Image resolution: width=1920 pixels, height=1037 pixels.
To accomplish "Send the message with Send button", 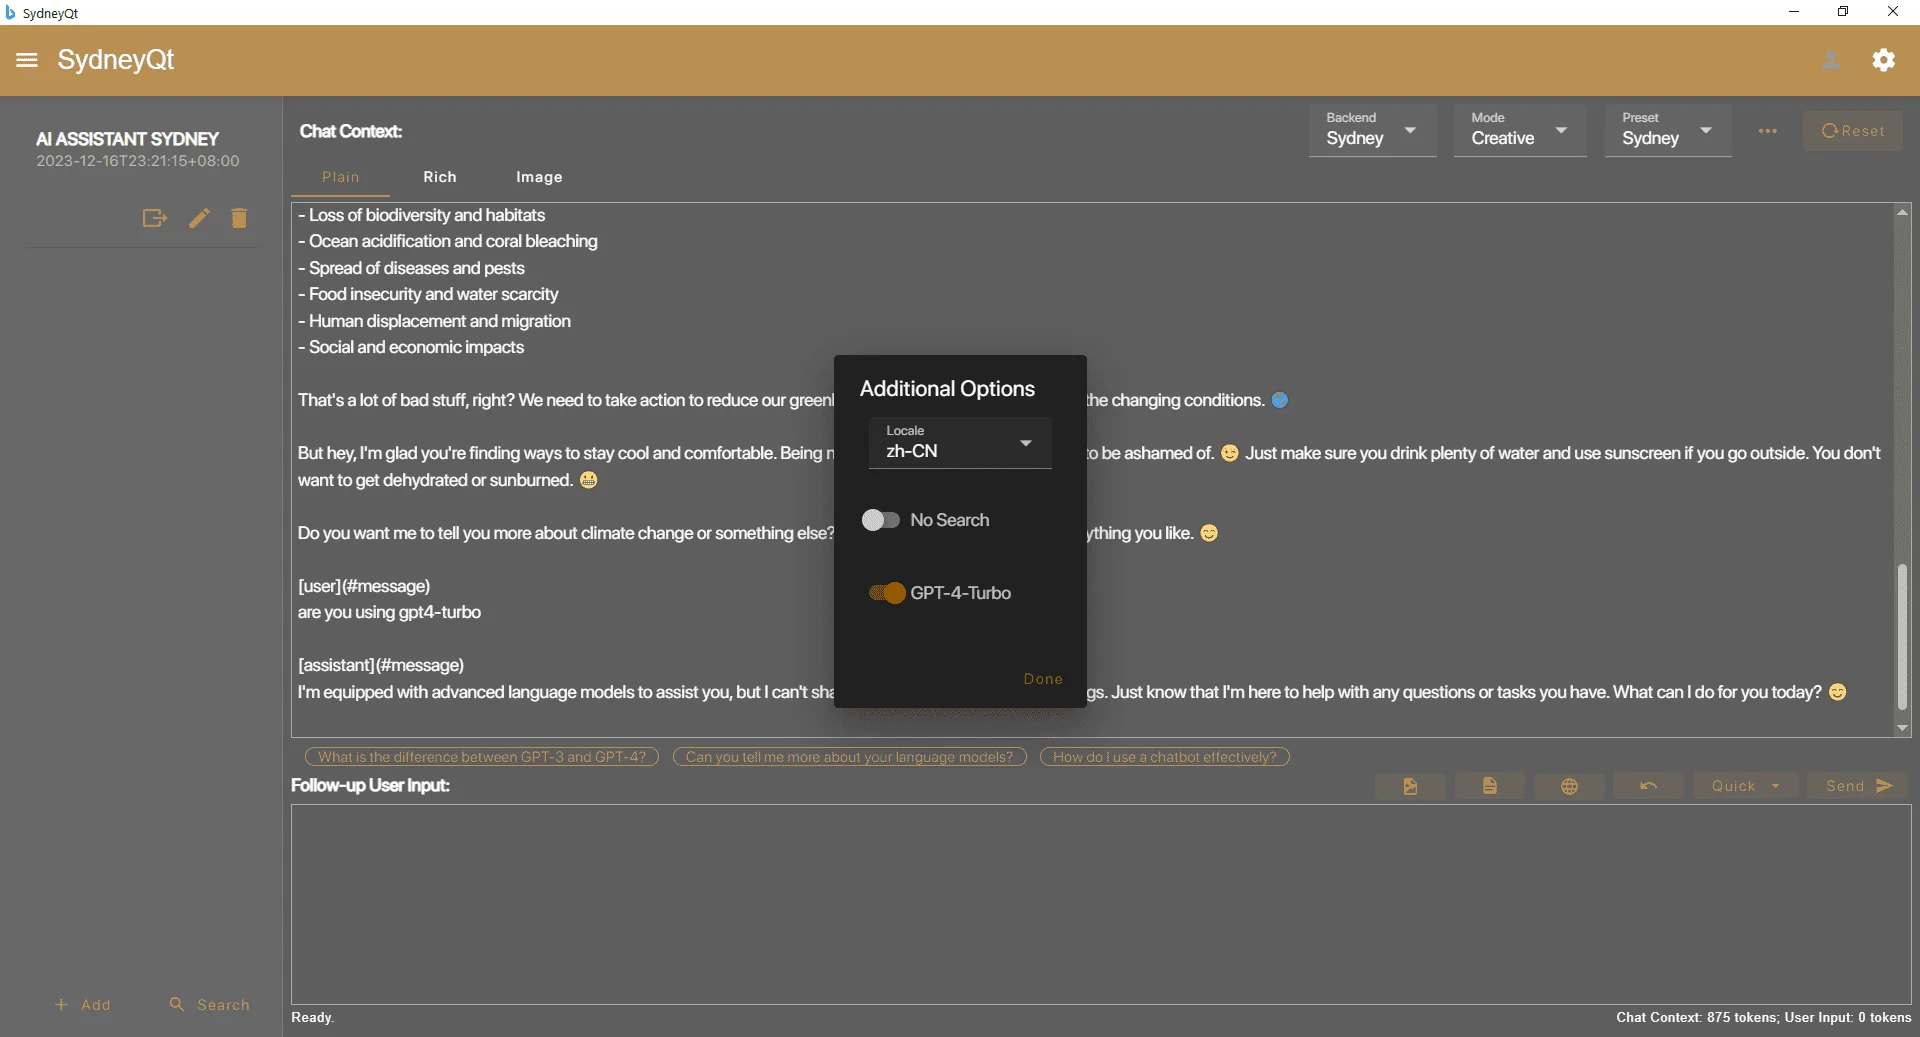I will (x=1859, y=786).
